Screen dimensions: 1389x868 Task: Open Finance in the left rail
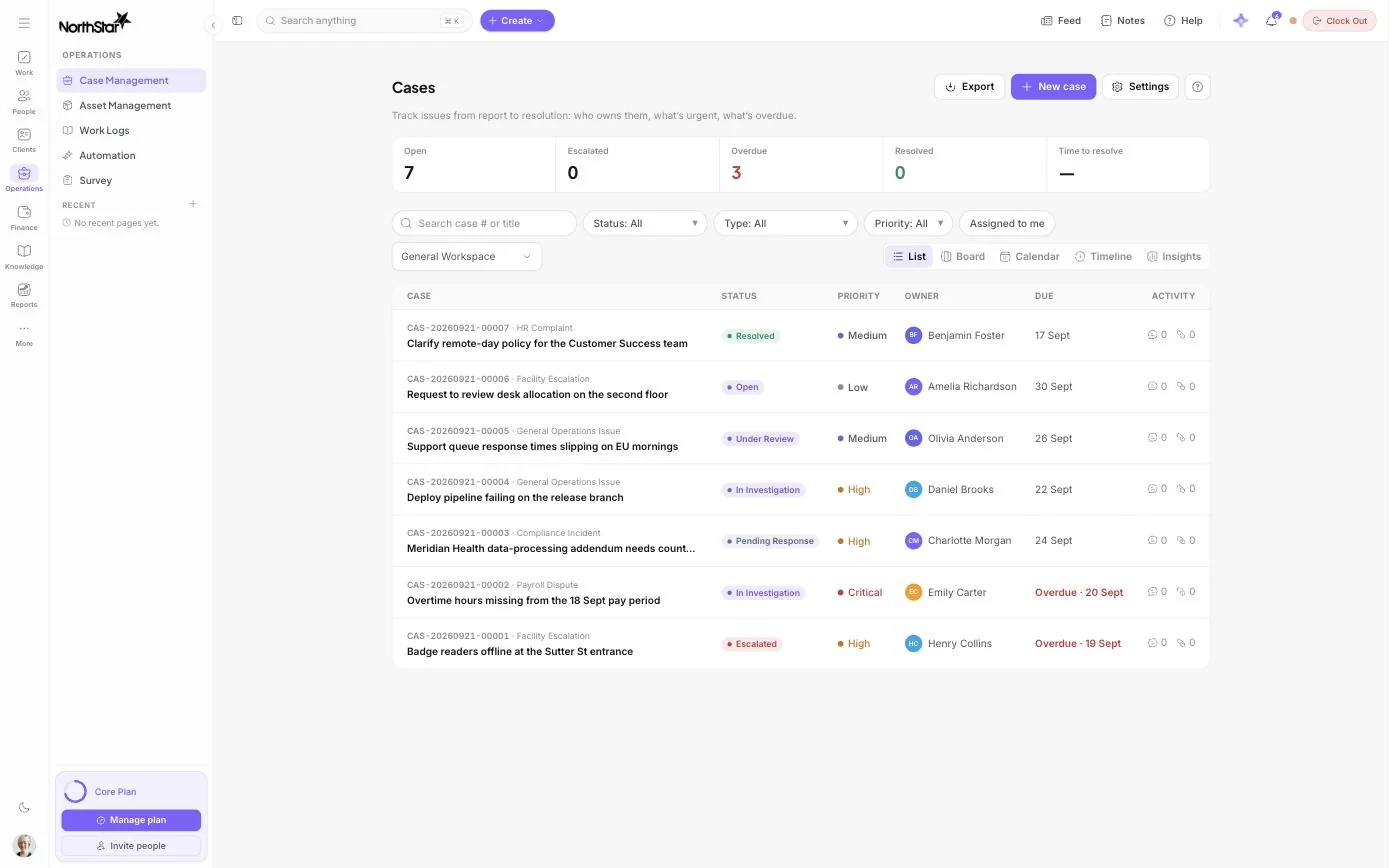pos(24,218)
